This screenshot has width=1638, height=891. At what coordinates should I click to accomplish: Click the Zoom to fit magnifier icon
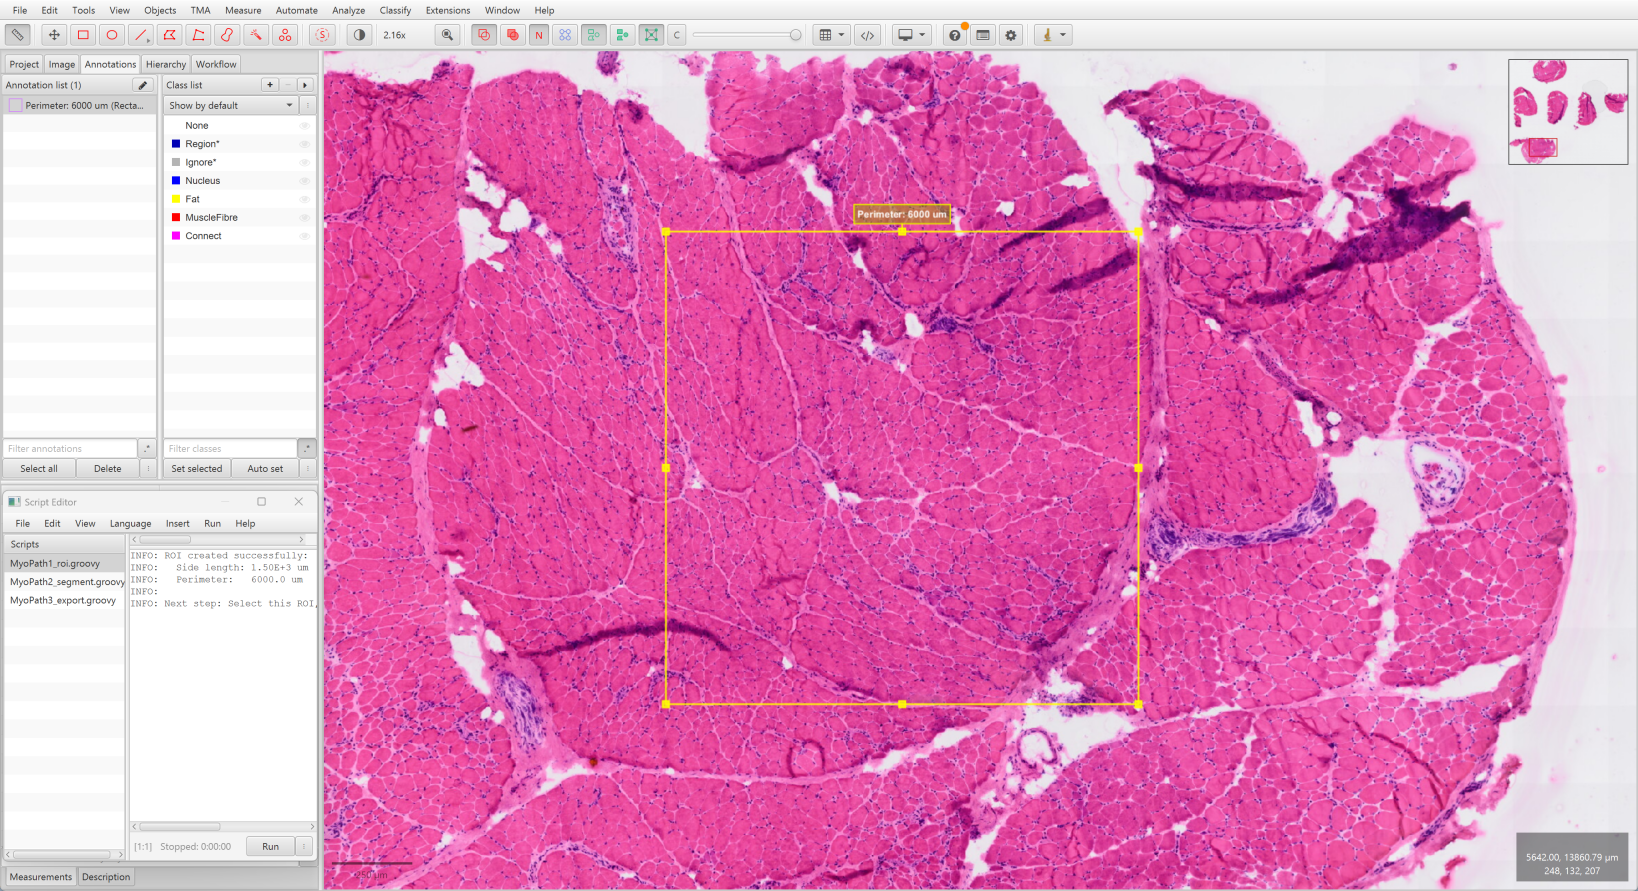click(x=447, y=35)
